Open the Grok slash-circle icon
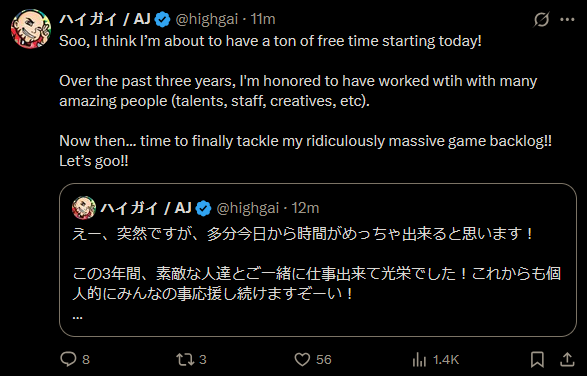This screenshot has width=587, height=376. [541, 19]
